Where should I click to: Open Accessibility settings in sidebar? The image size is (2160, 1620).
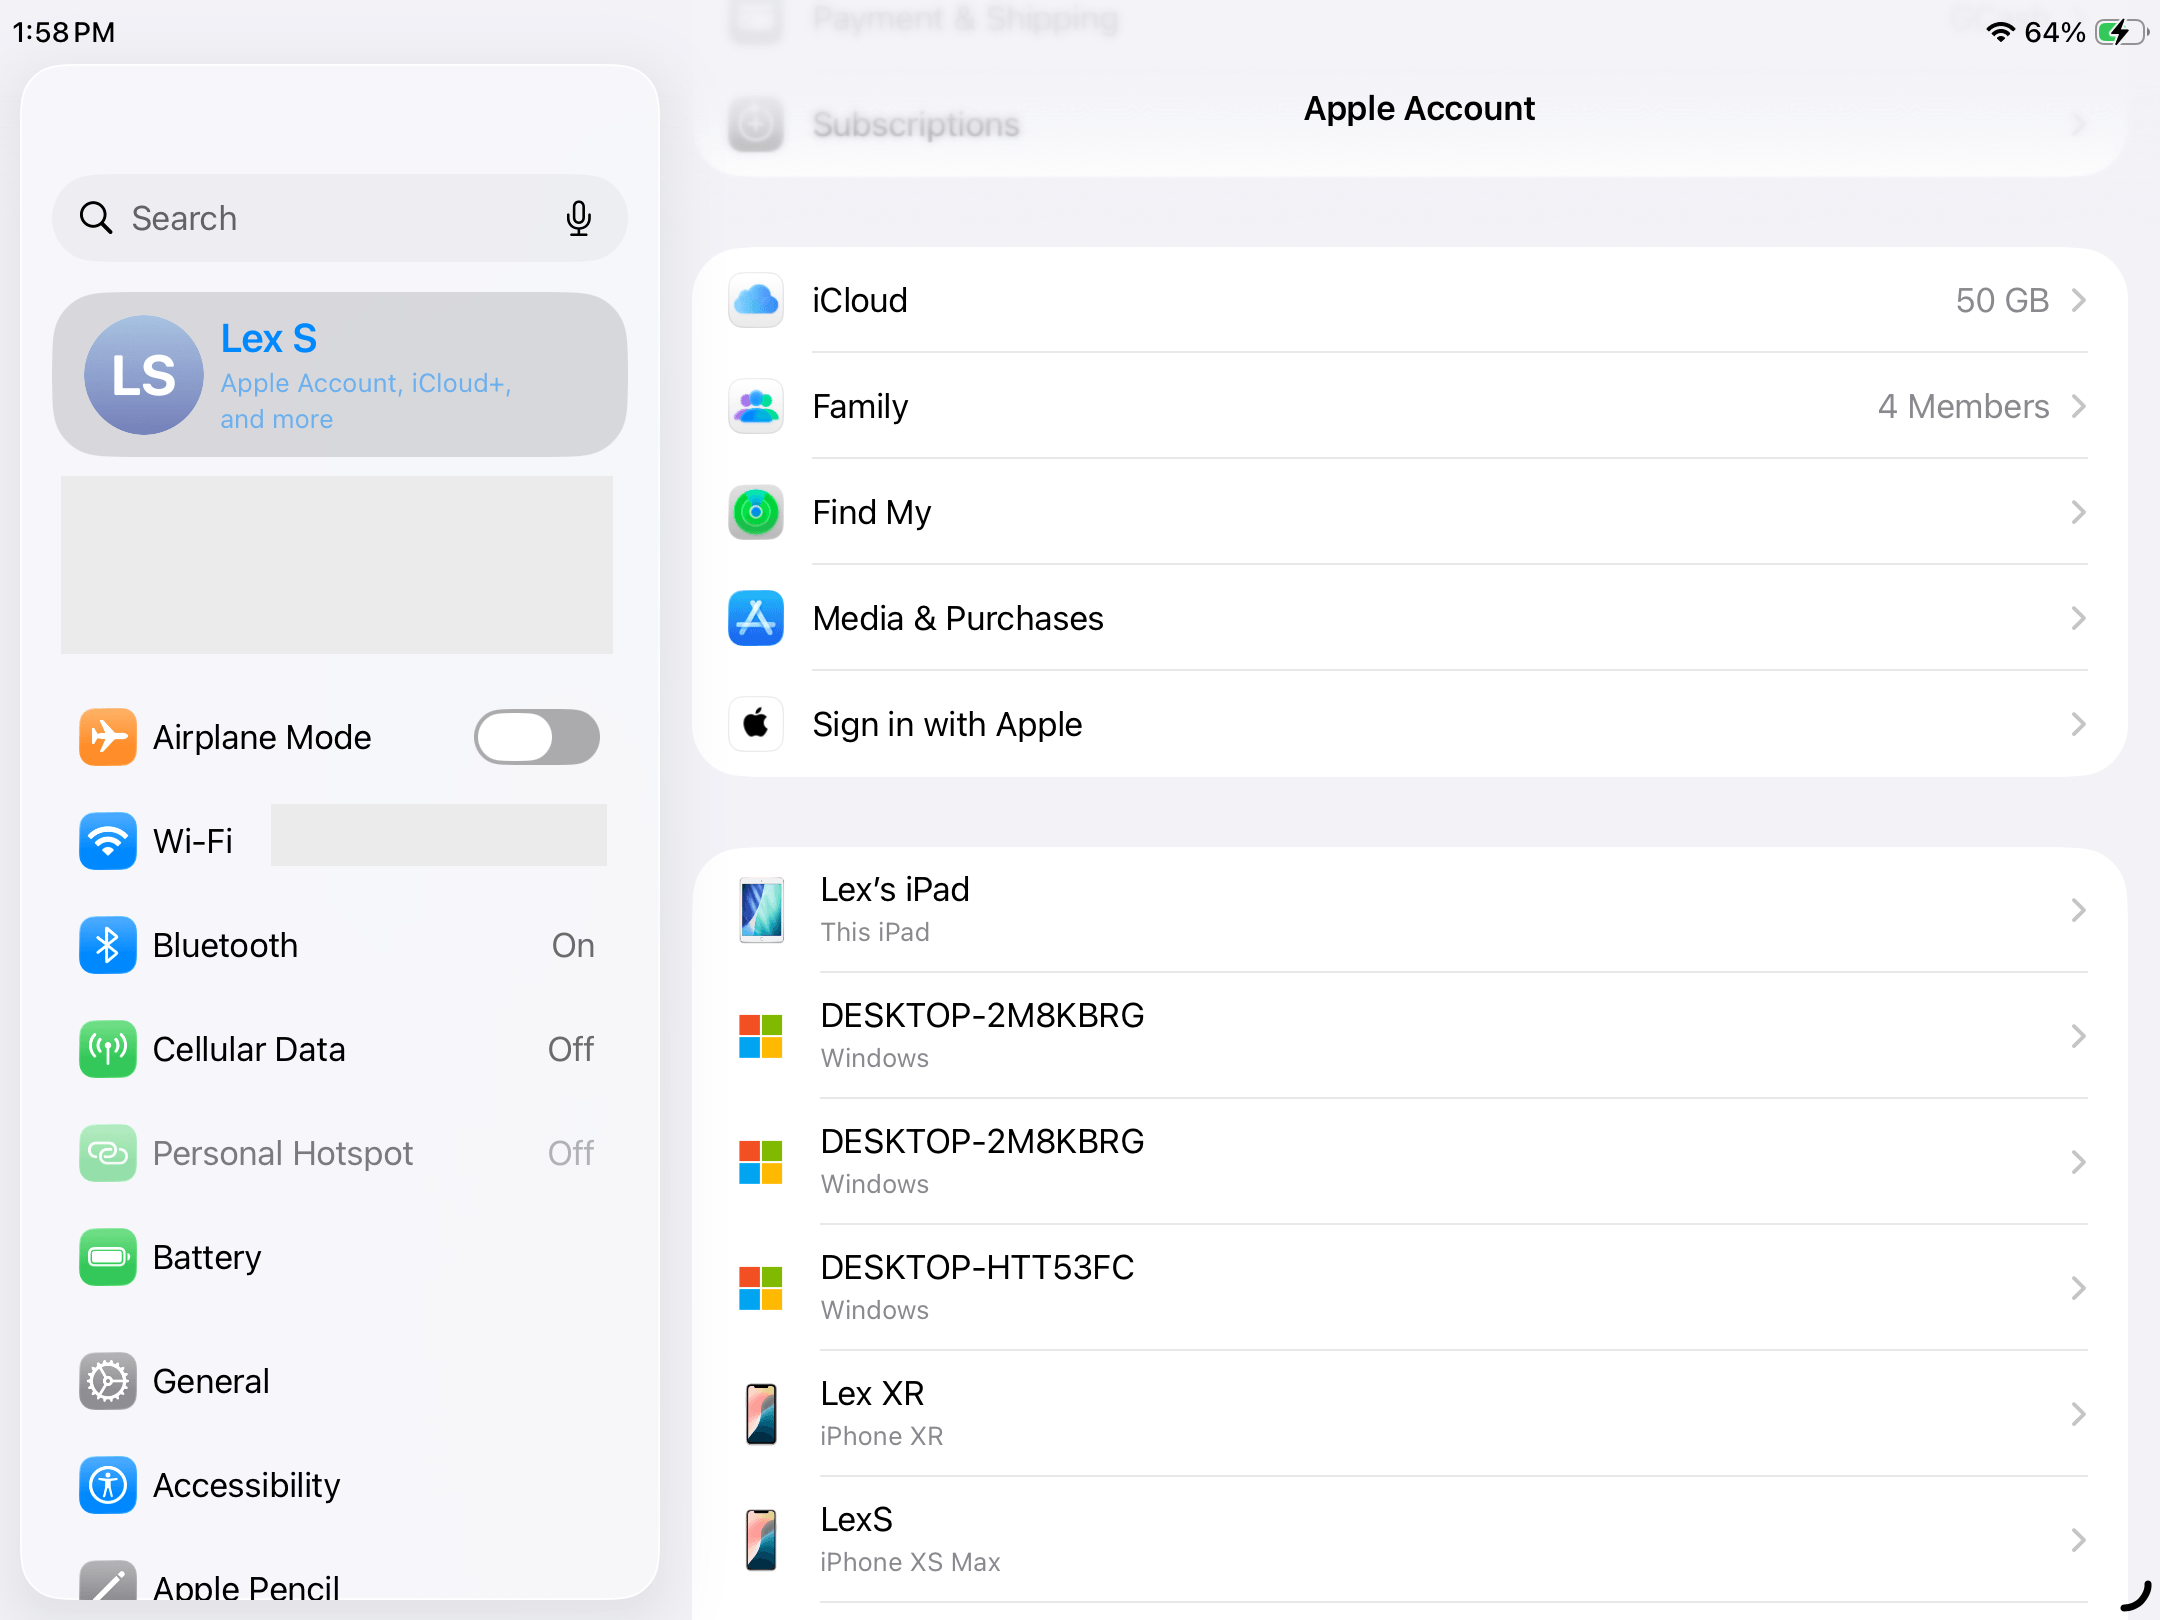click(340, 1485)
